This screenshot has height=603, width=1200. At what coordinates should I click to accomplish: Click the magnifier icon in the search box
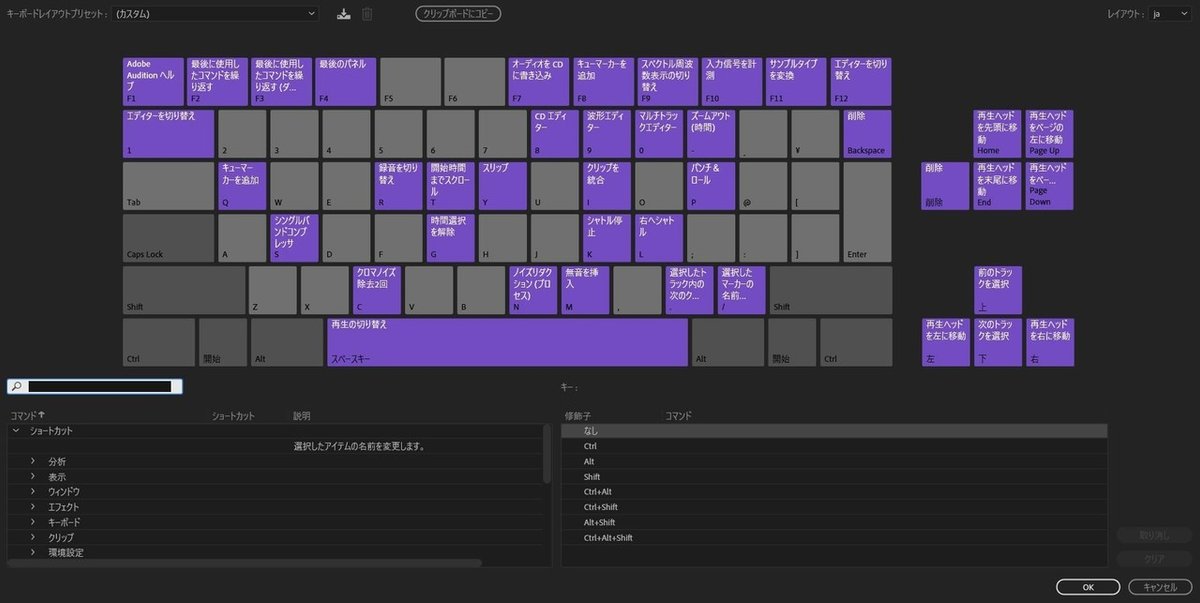(x=18, y=385)
